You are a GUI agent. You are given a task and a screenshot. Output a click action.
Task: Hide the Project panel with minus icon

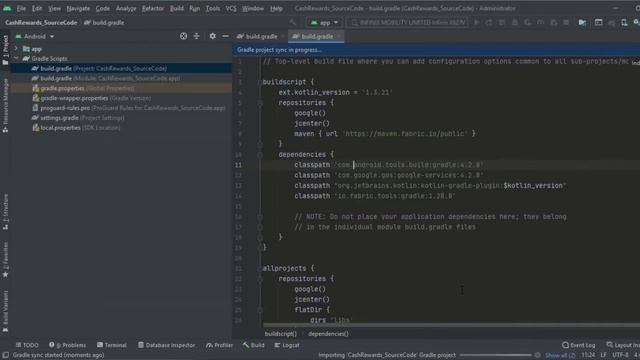click(x=225, y=36)
